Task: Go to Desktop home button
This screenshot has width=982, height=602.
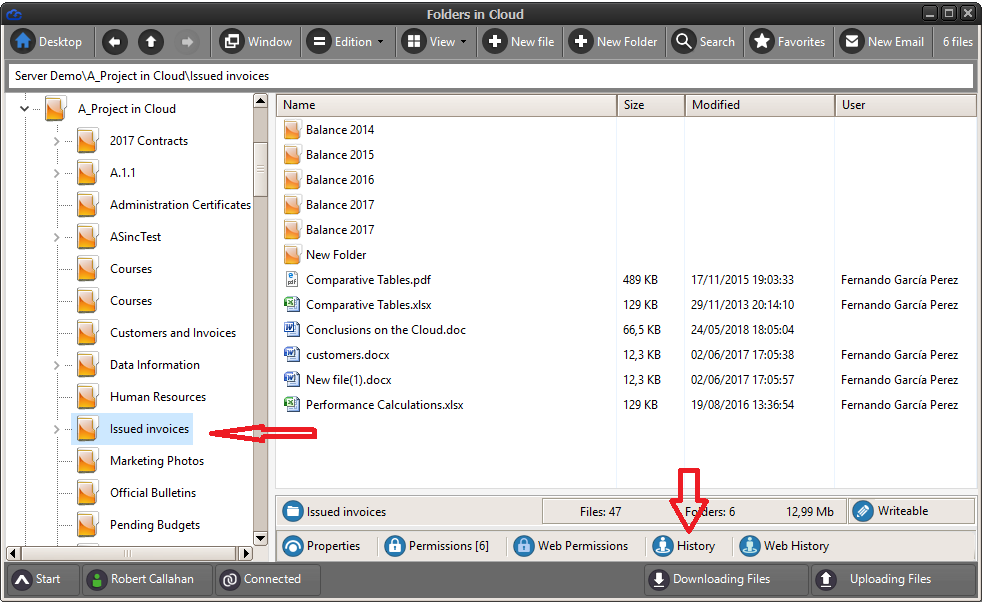Action: [x=49, y=42]
